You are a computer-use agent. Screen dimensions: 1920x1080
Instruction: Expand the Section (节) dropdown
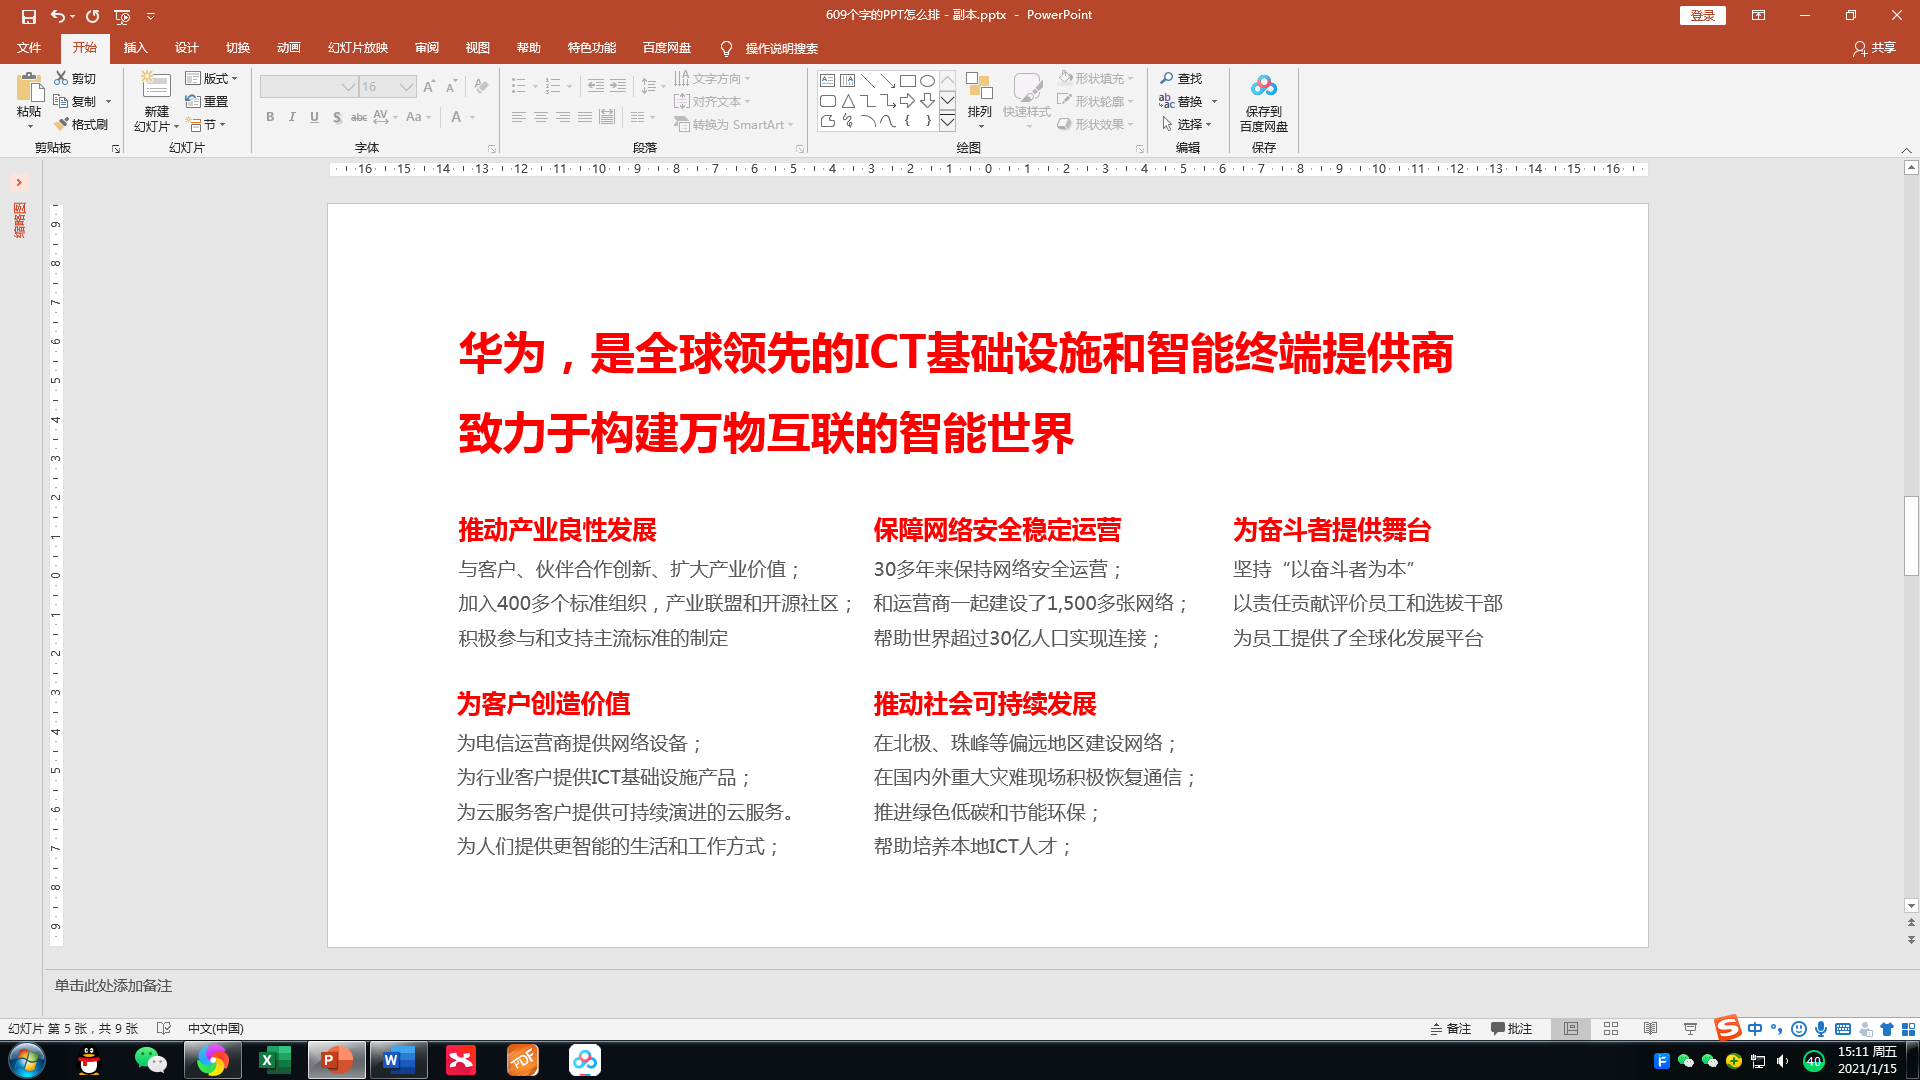coord(207,124)
